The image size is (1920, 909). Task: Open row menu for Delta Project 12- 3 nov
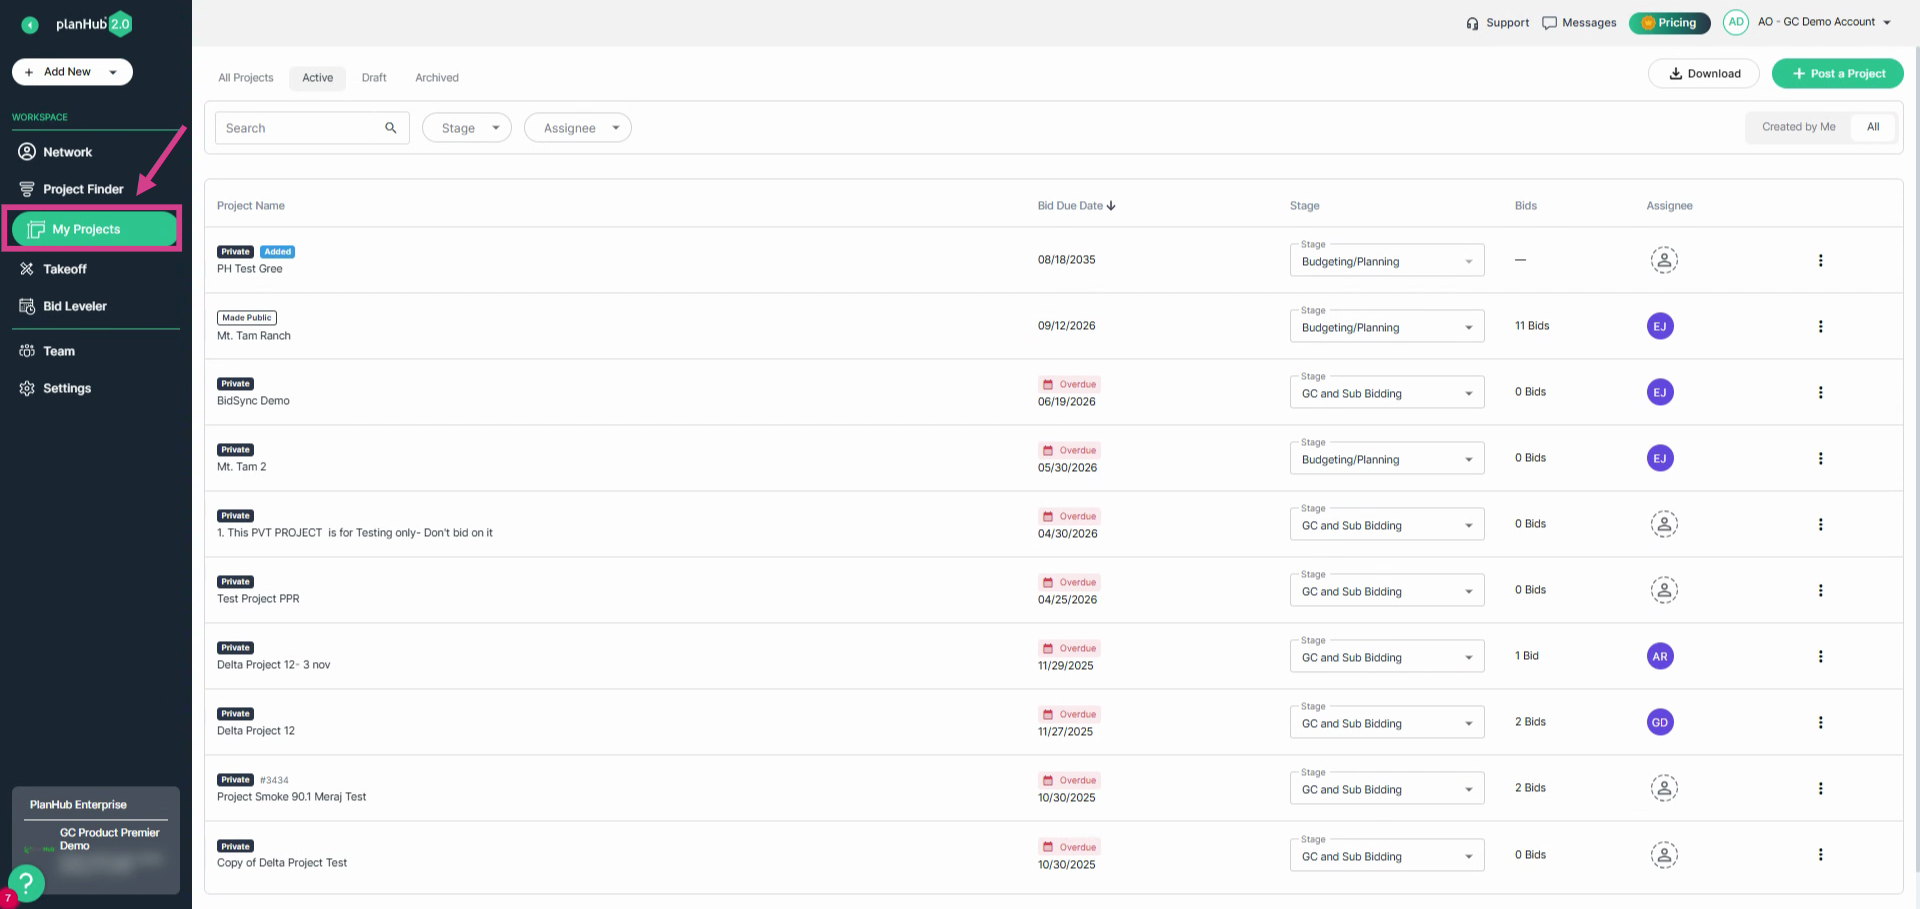tap(1820, 656)
